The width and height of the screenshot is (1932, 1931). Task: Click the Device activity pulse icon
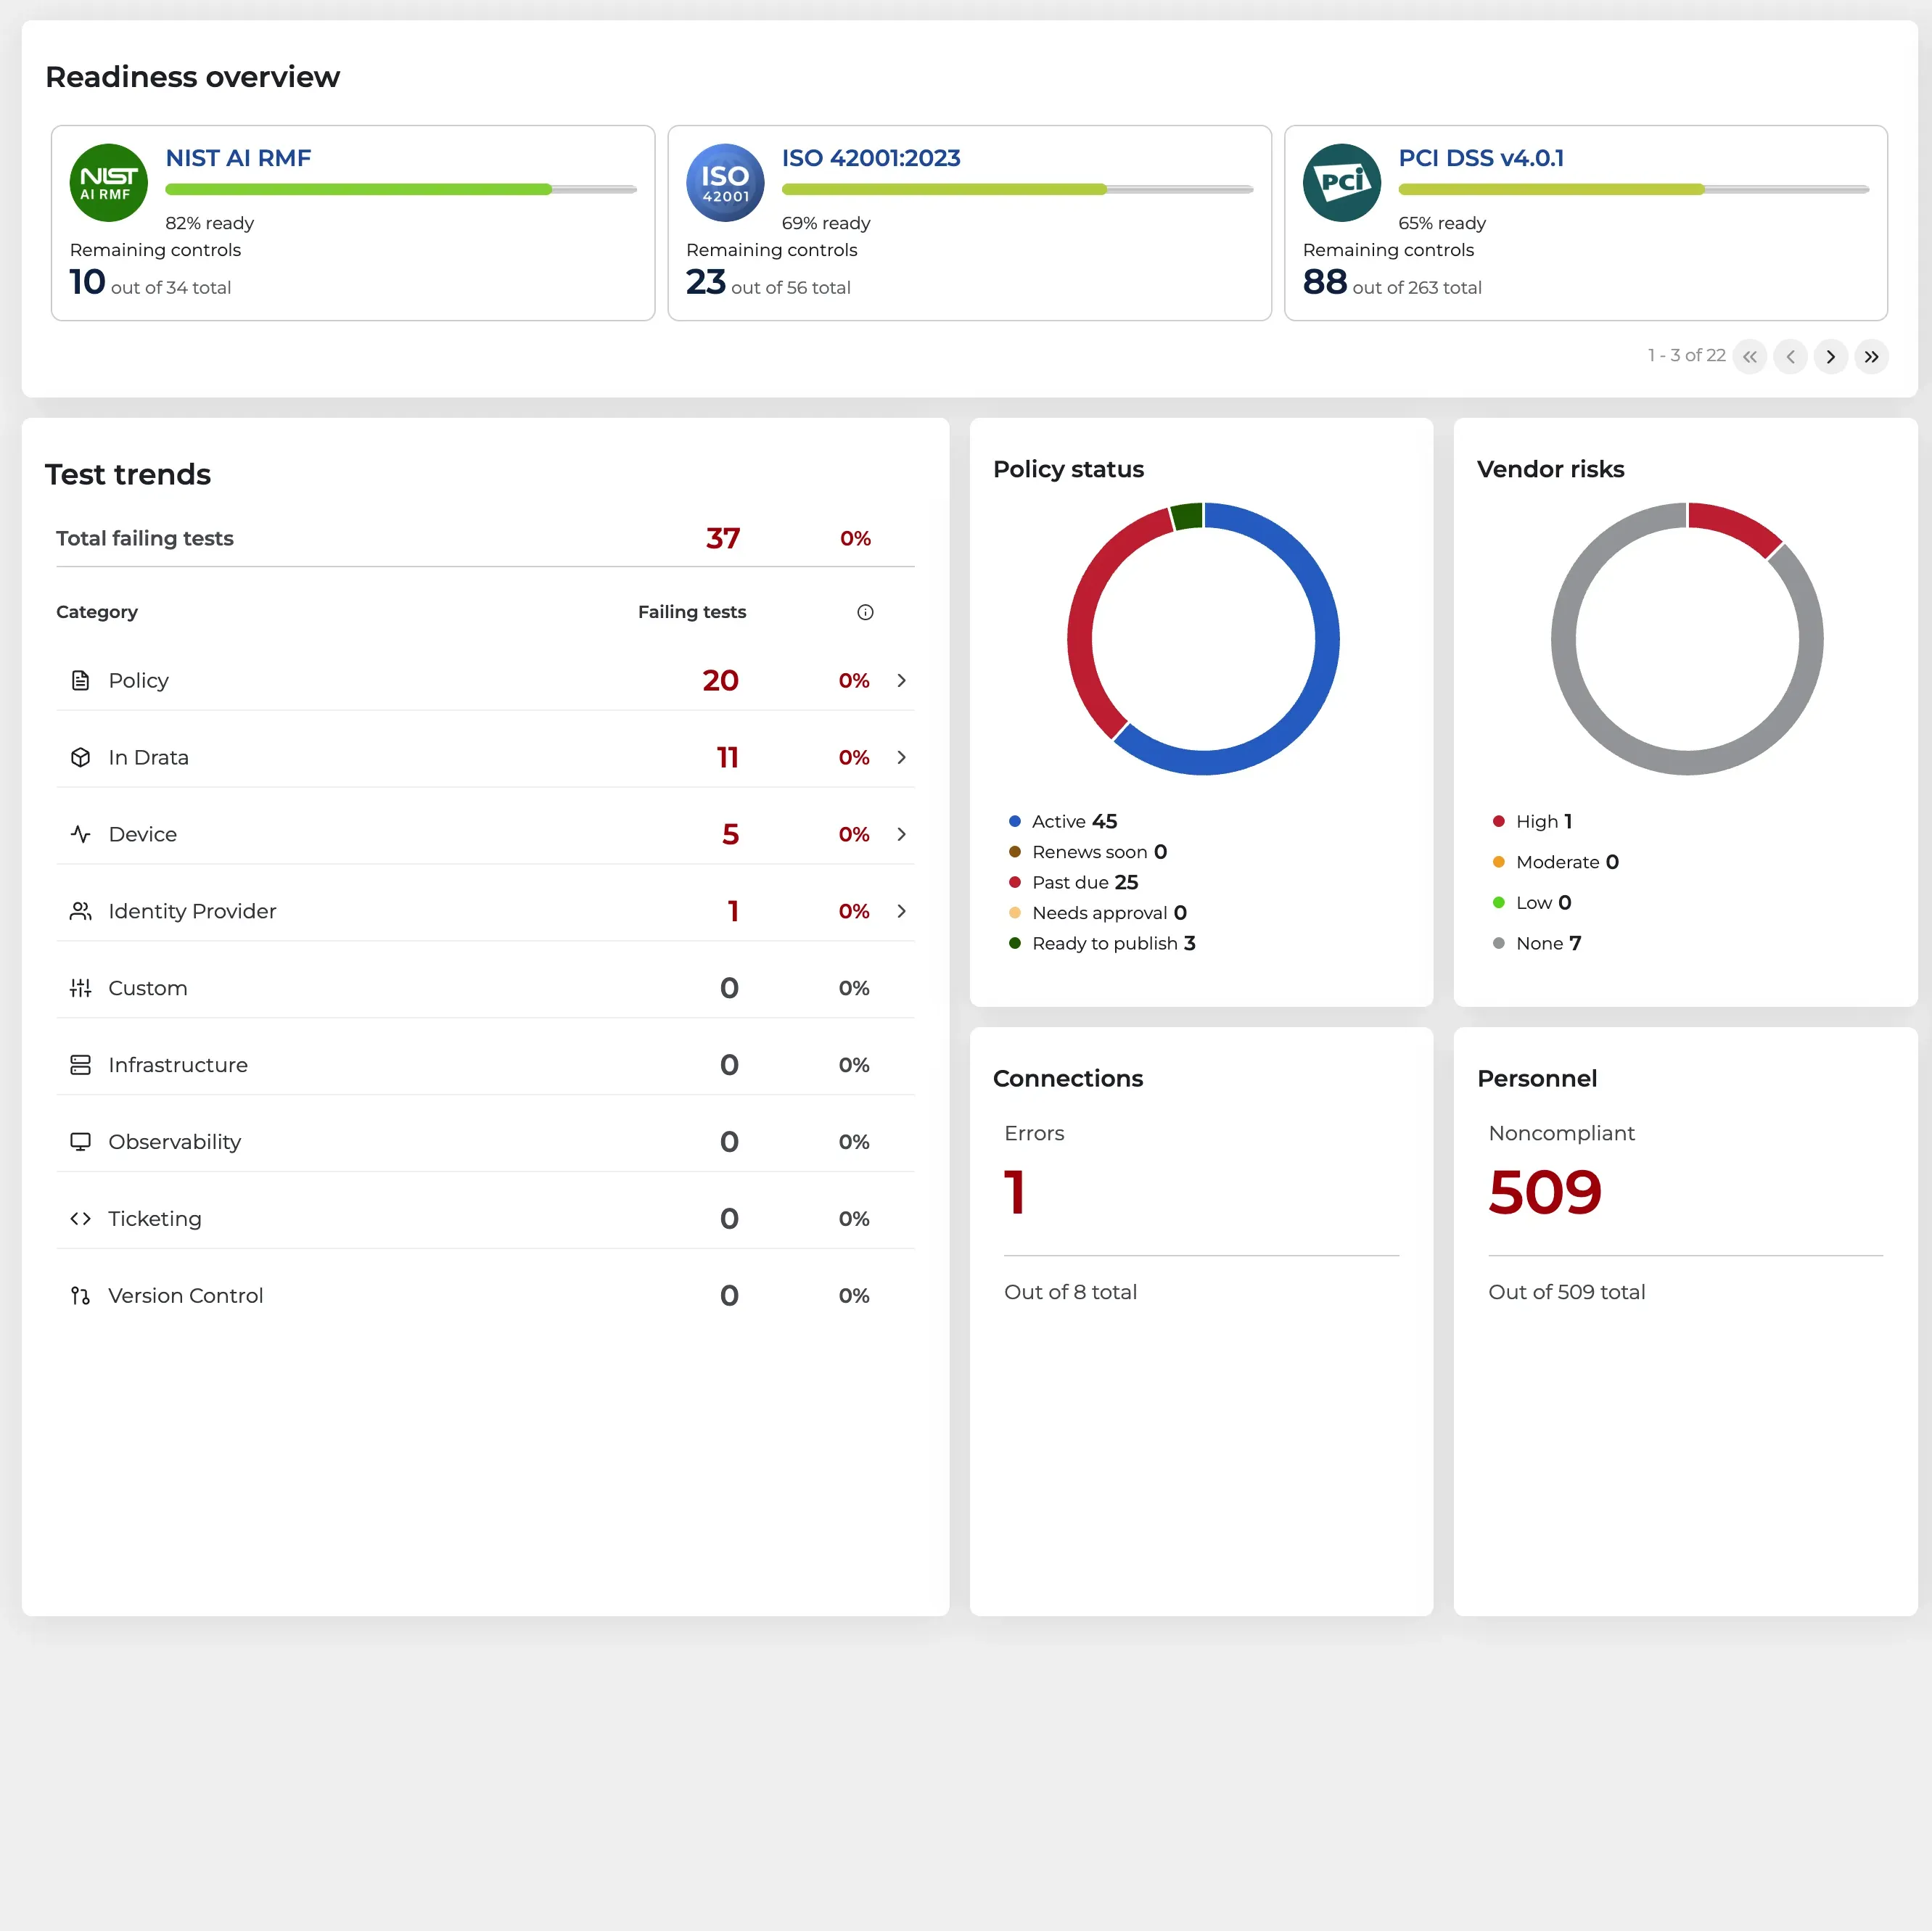point(81,835)
